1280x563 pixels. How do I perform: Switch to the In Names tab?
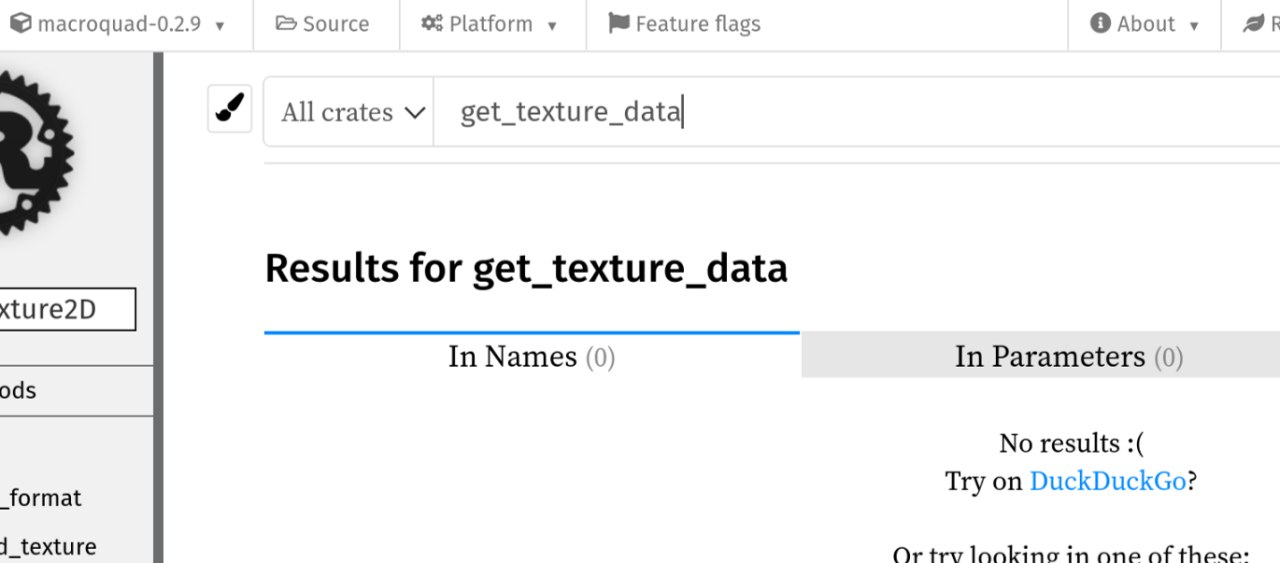tap(532, 356)
